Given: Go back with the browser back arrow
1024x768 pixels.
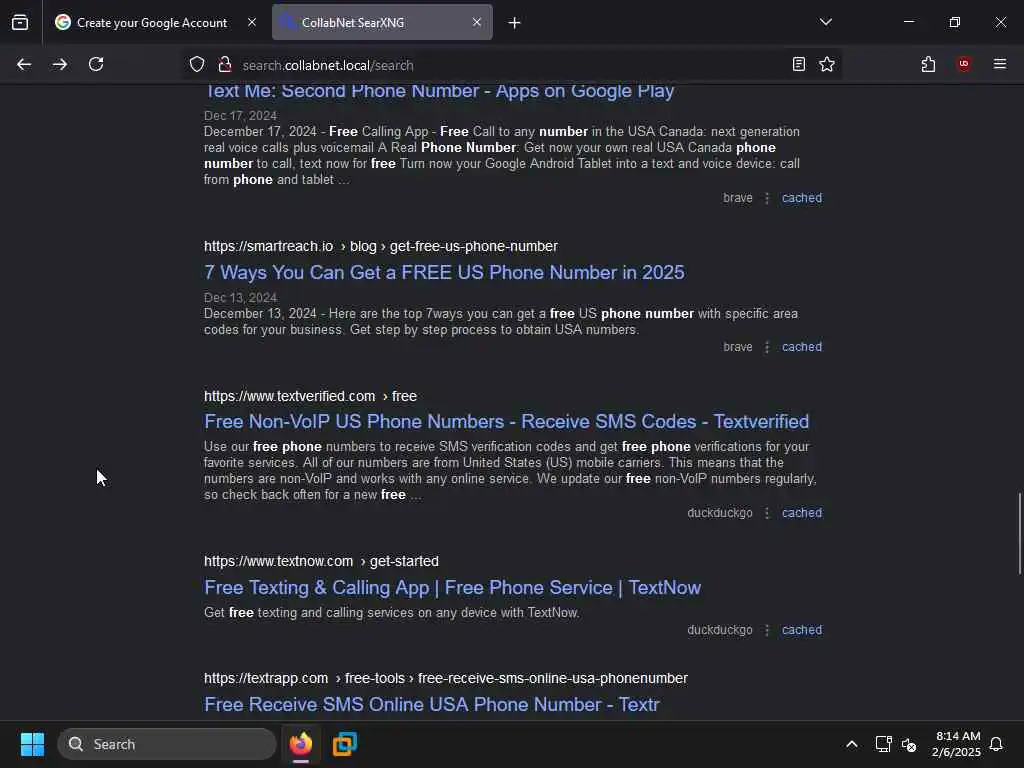Looking at the screenshot, I should pyautogui.click(x=24, y=64).
